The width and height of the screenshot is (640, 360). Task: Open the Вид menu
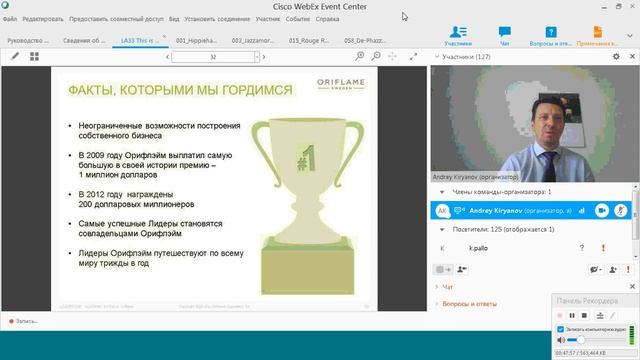point(174,19)
